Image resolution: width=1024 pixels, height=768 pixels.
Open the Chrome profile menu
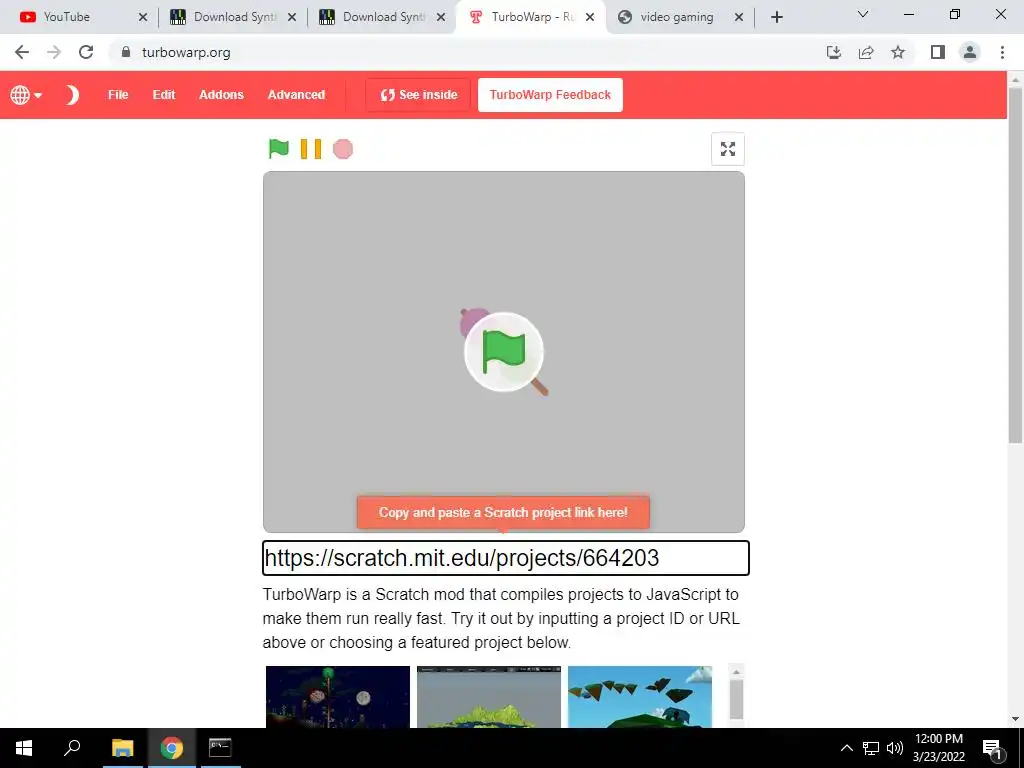pyautogui.click(x=970, y=52)
